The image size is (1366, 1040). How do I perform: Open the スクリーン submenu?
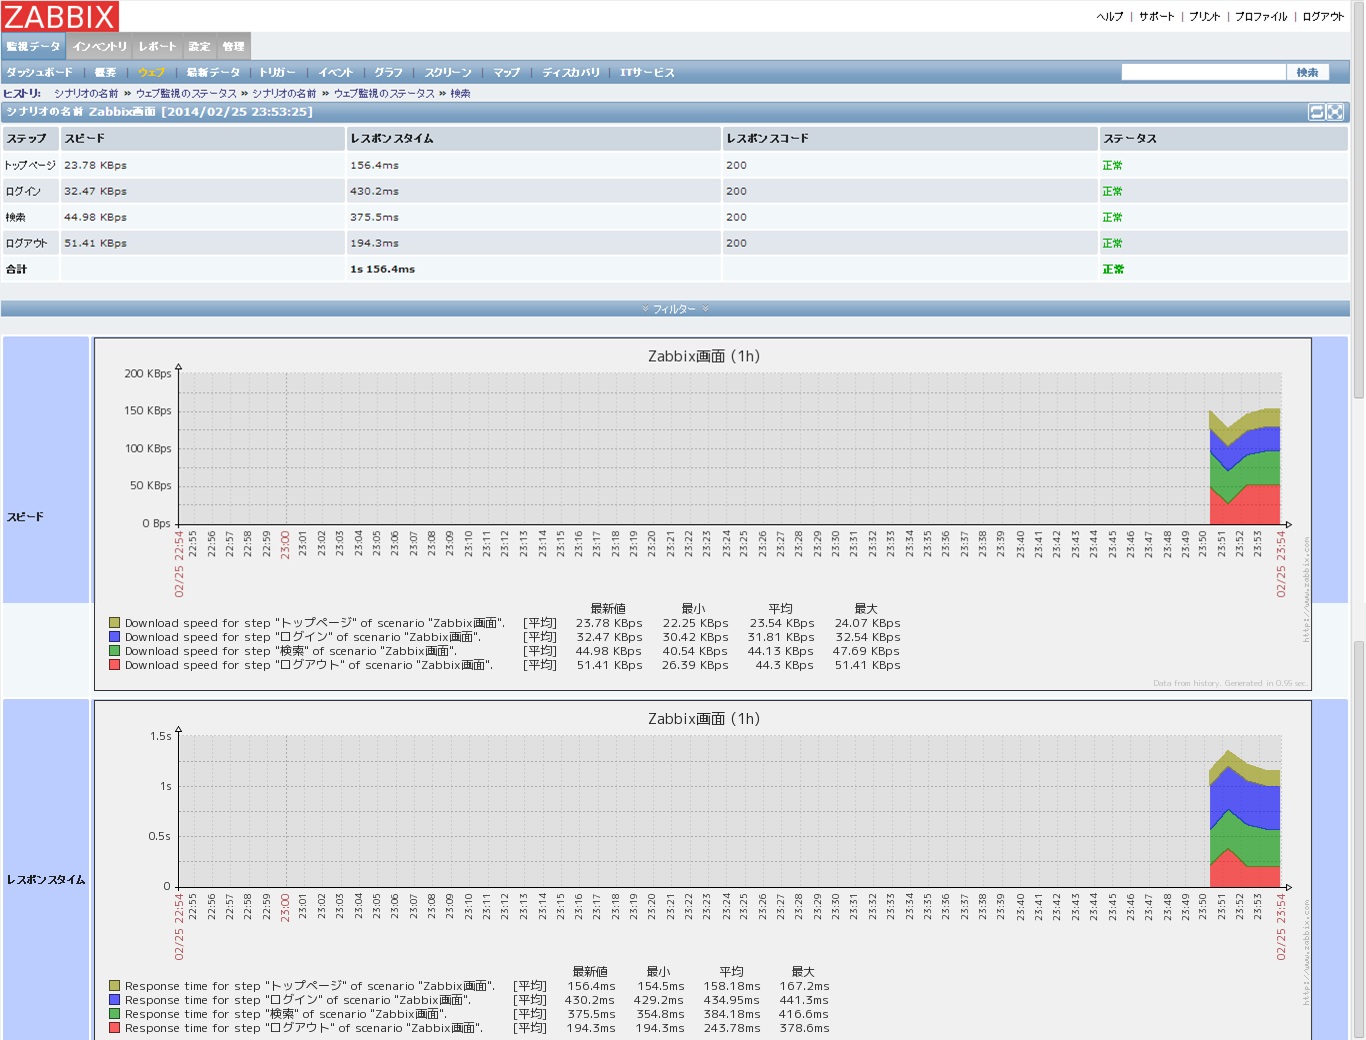(448, 72)
